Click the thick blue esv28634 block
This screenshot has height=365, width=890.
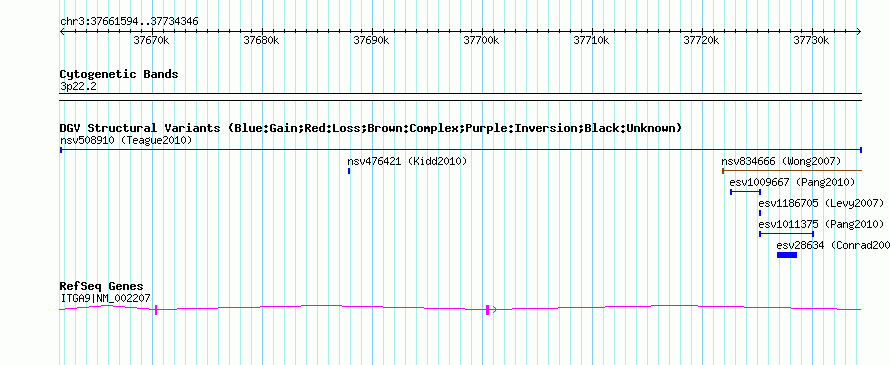coord(787,255)
